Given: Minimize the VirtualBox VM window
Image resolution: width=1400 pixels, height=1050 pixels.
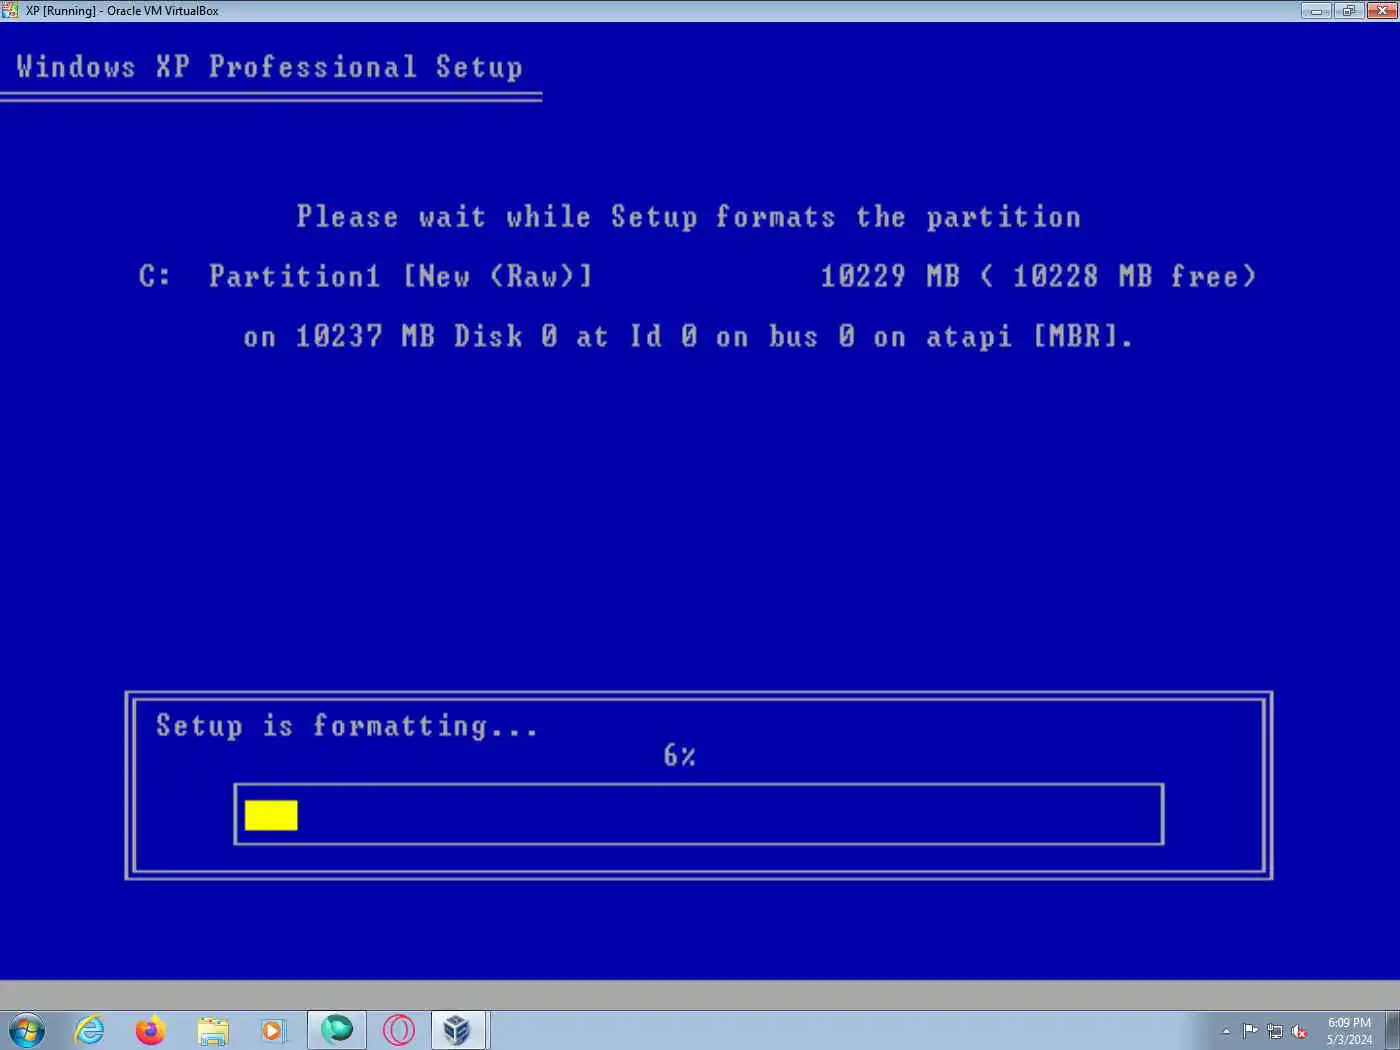Looking at the screenshot, I should coord(1315,10).
